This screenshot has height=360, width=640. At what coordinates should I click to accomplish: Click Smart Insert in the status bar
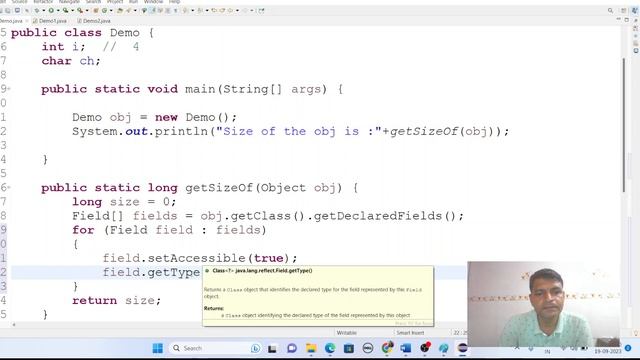point(410,333)
